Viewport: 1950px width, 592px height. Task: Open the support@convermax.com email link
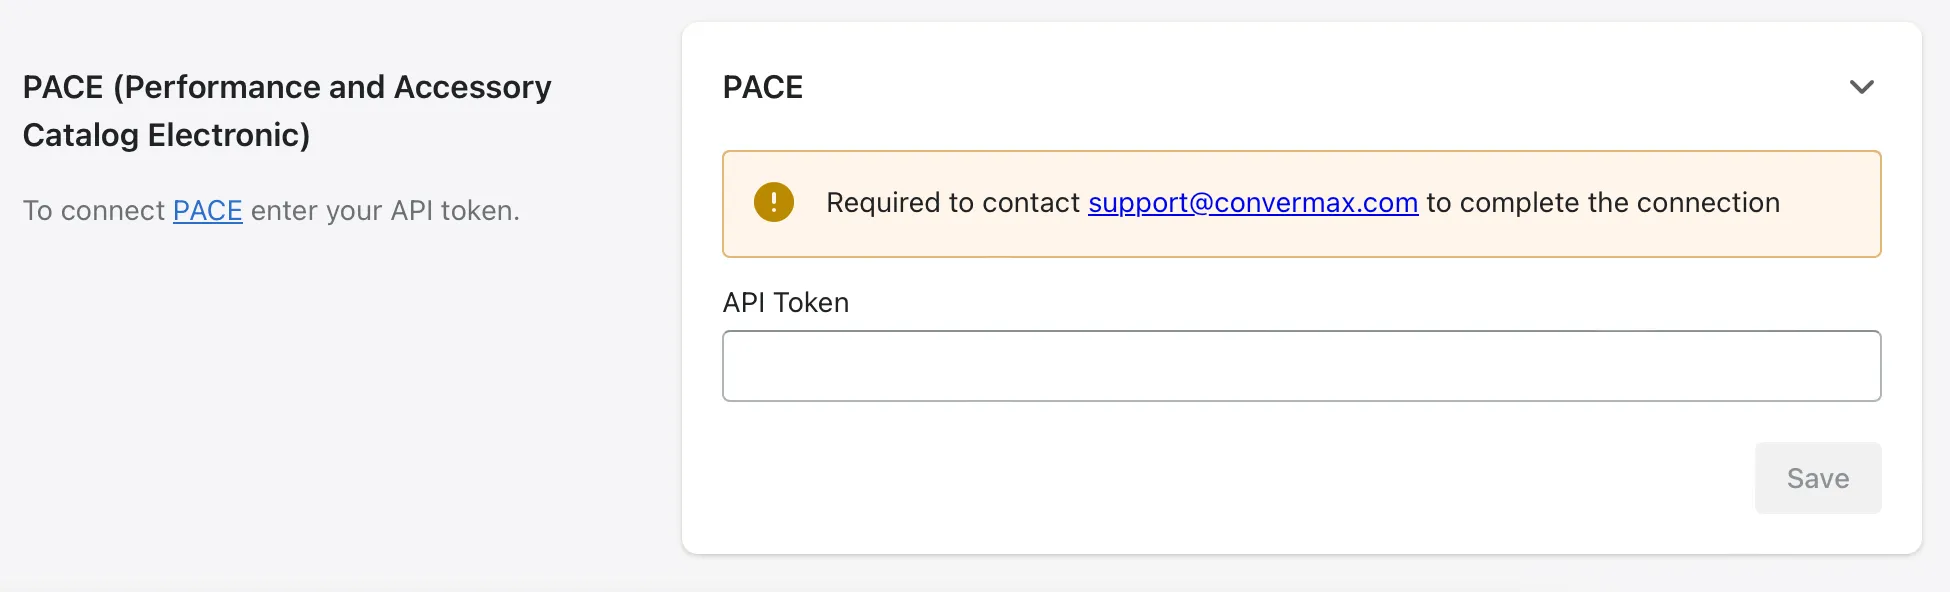pyautogui.click(x=1252, y=203)
